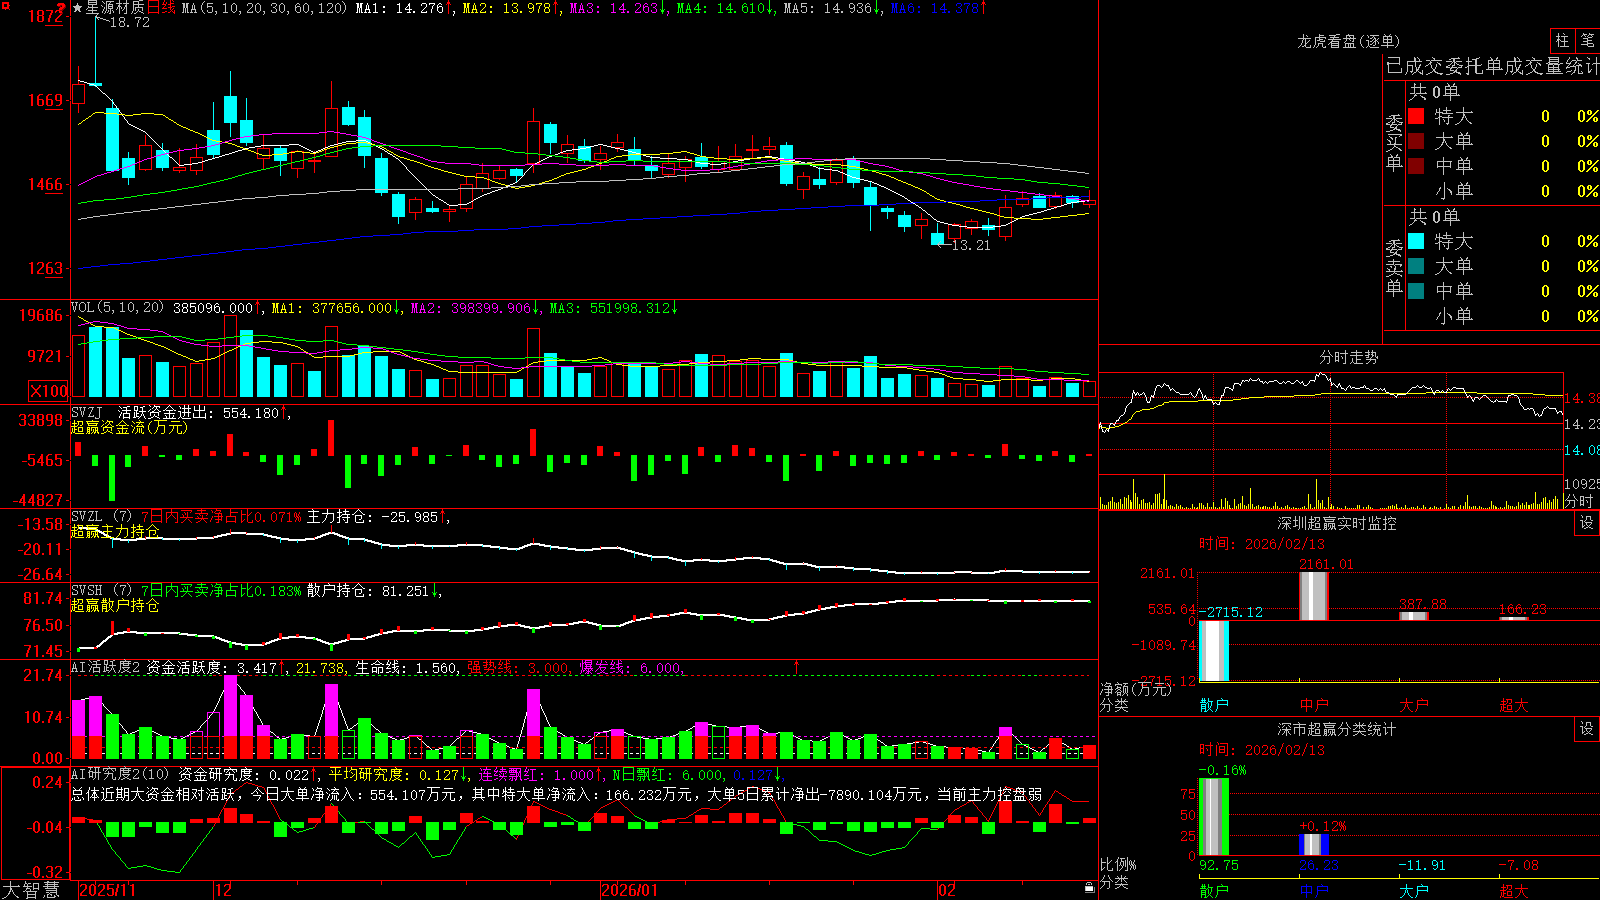Click the 日线 period label
The width and height of the screenshot is (1600, 900).
162,8
